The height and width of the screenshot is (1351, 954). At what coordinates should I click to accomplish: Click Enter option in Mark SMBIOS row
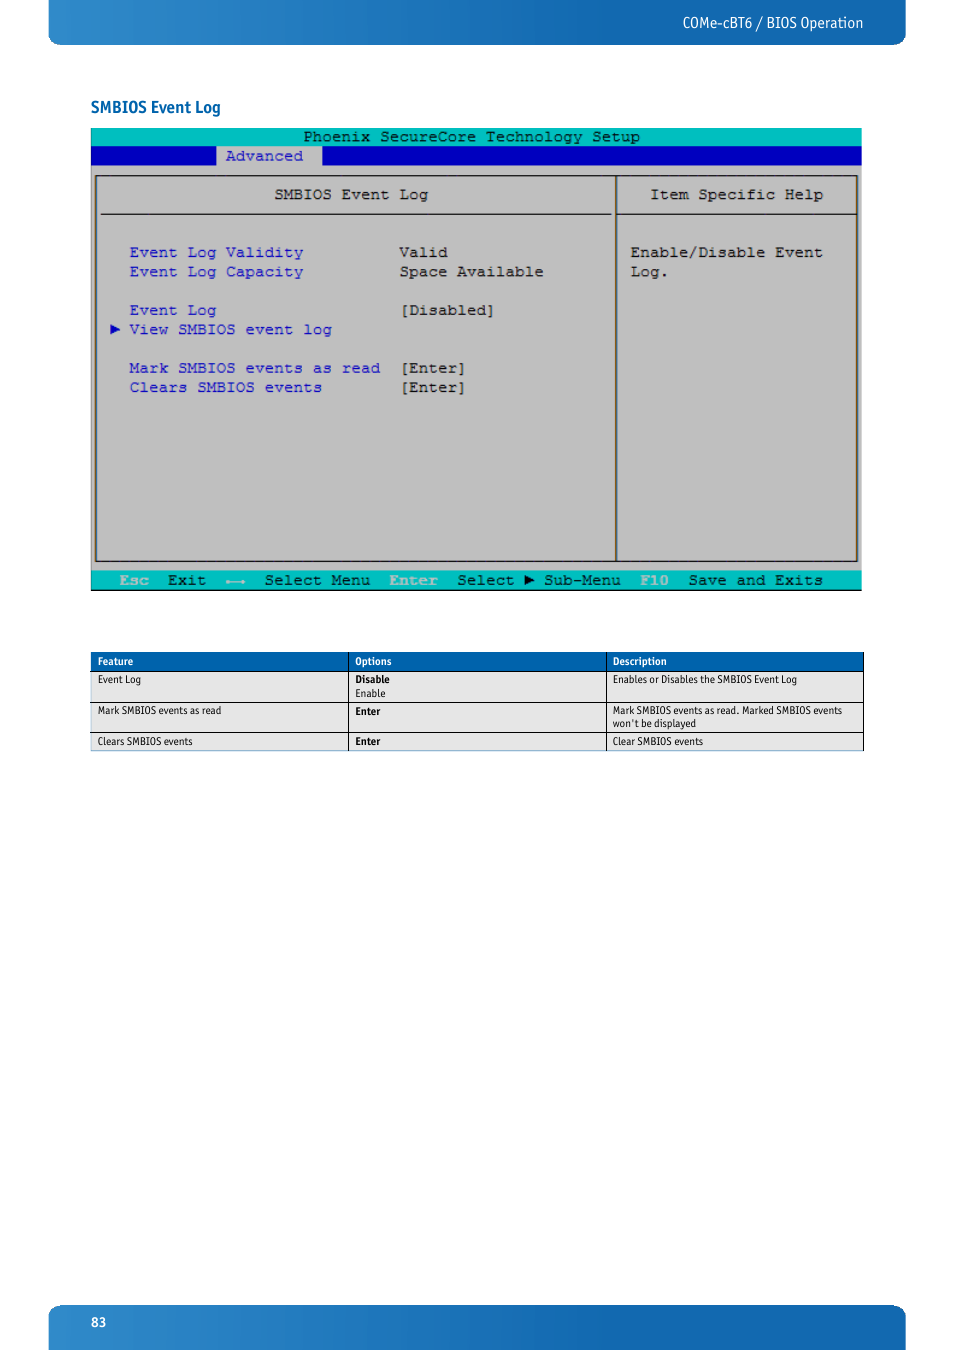click(368, 712)
